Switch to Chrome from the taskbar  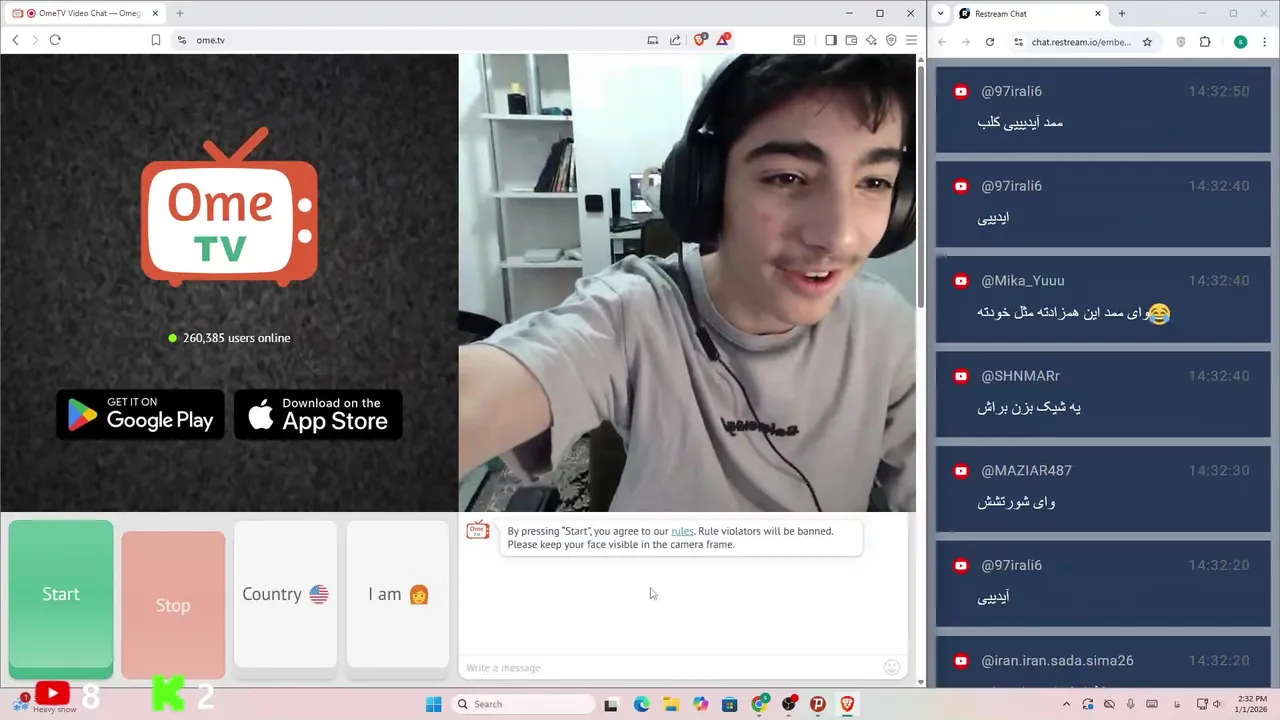(x=760, y=704)
